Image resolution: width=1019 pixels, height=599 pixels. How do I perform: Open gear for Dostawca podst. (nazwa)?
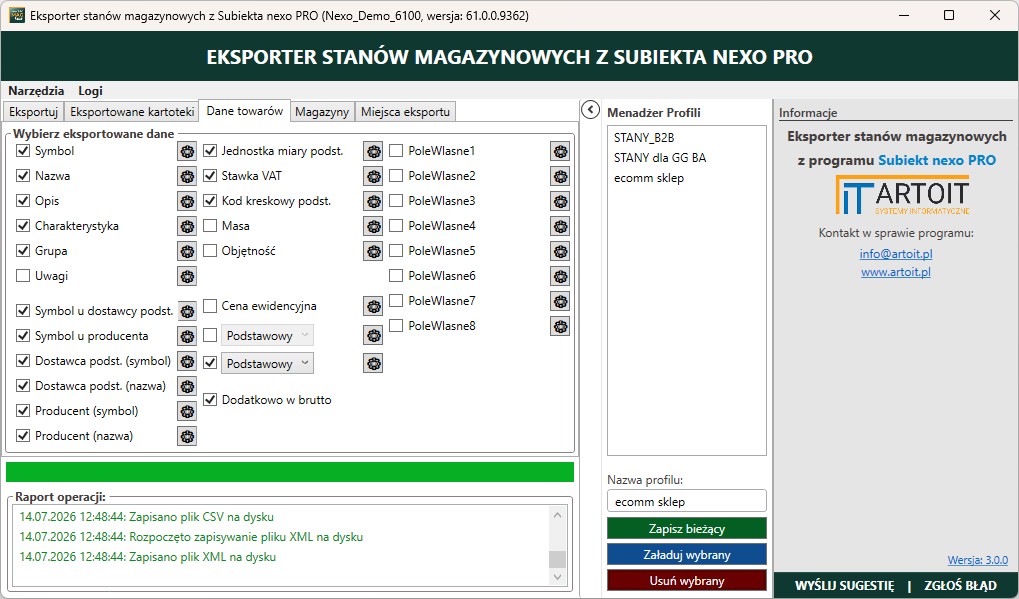tap(187, 386)
